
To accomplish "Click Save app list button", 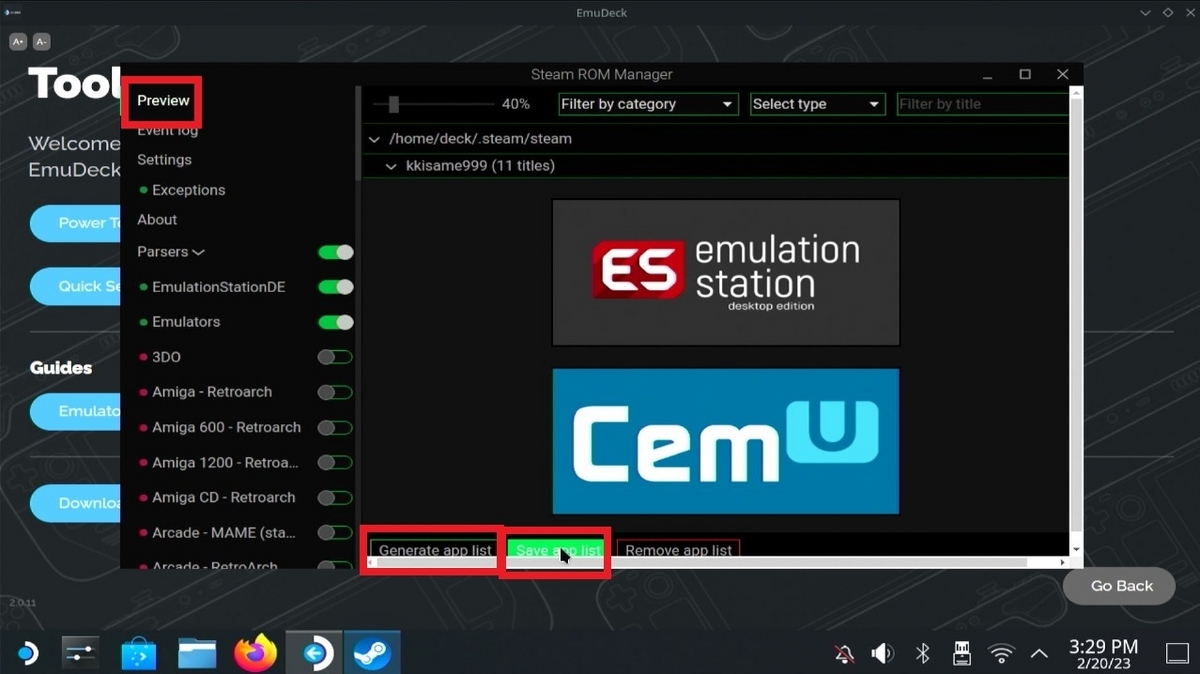I will tap(558, 549).
